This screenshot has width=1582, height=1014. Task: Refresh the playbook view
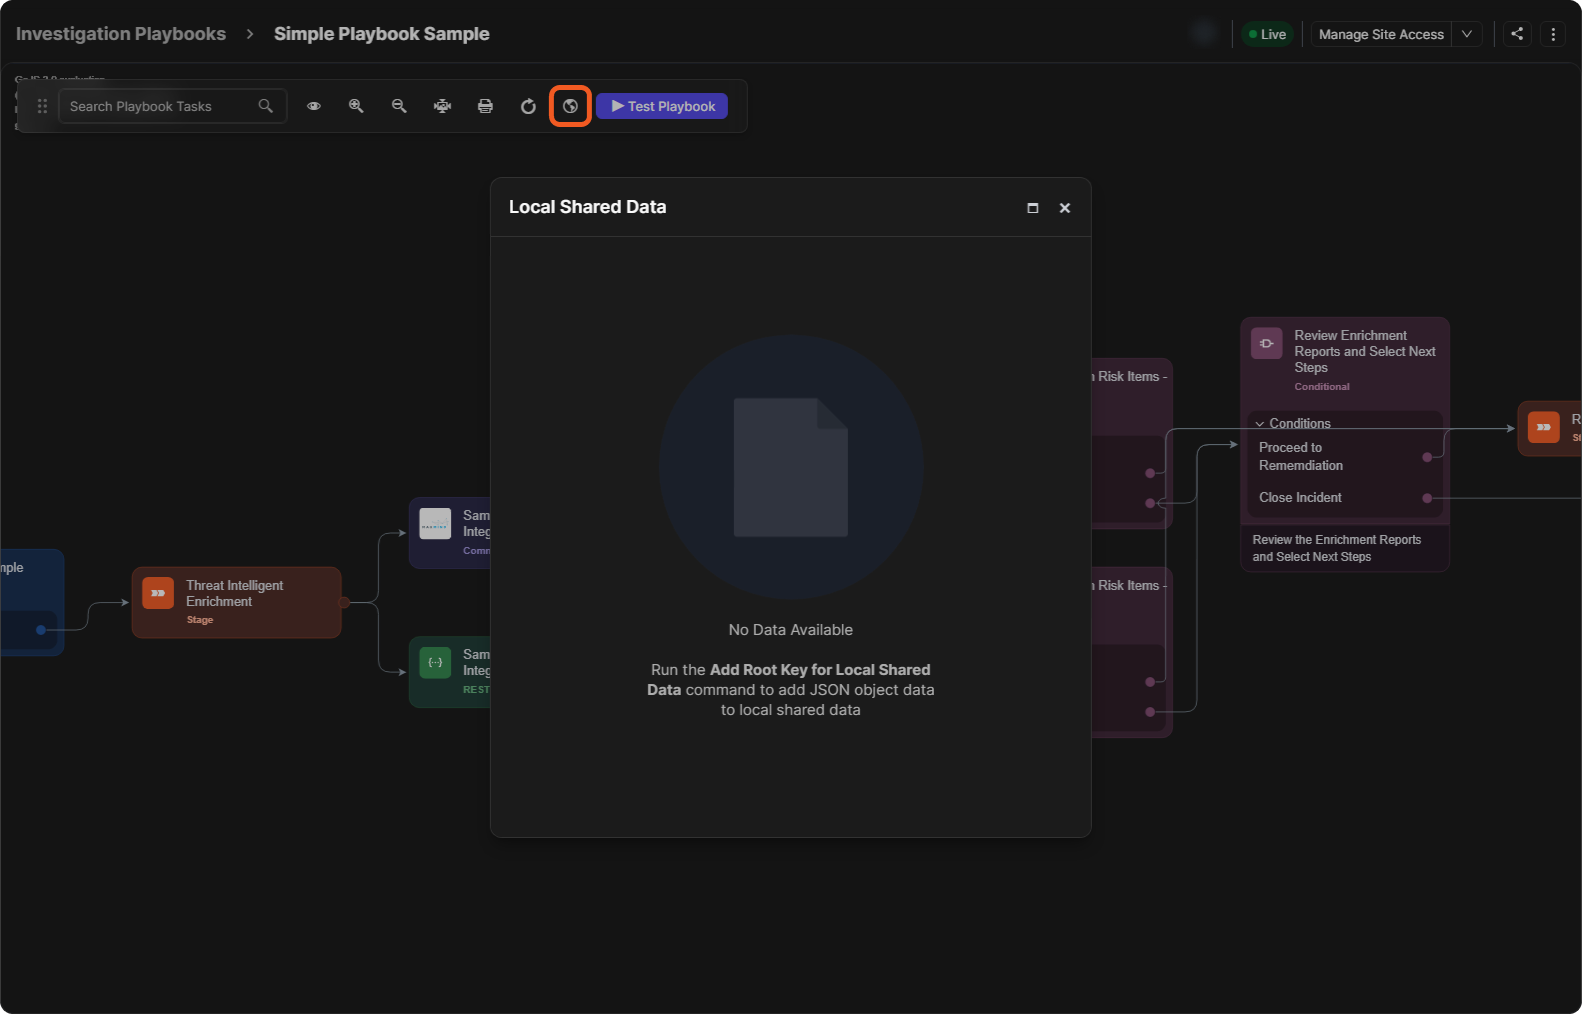(x=528, y=106)
